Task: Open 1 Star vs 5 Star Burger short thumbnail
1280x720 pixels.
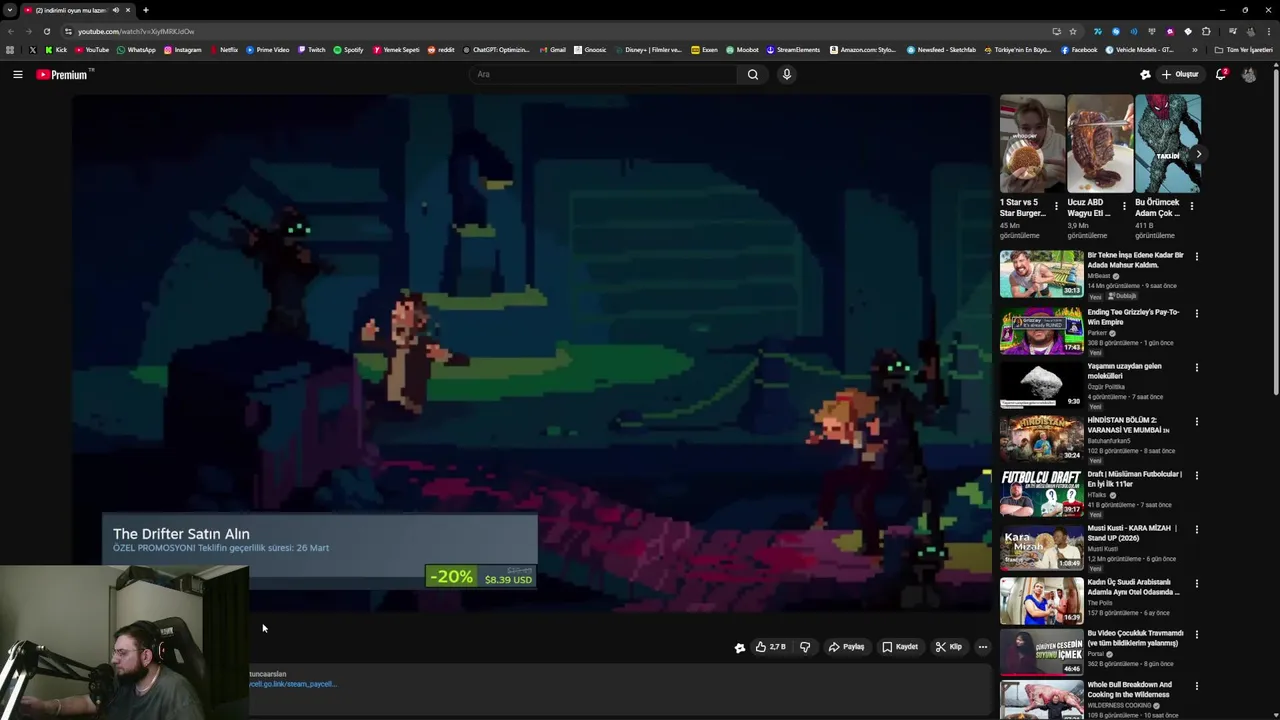Action: tap(1032, 144)
